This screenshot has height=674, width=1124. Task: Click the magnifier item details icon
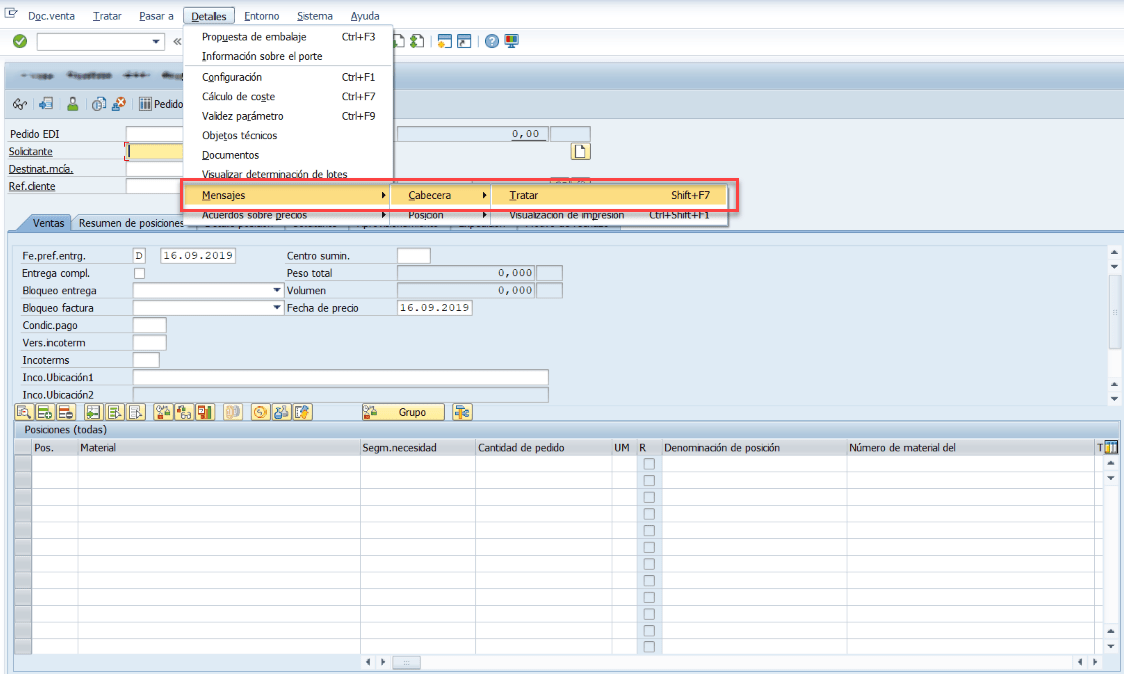[x=24, y=412]
